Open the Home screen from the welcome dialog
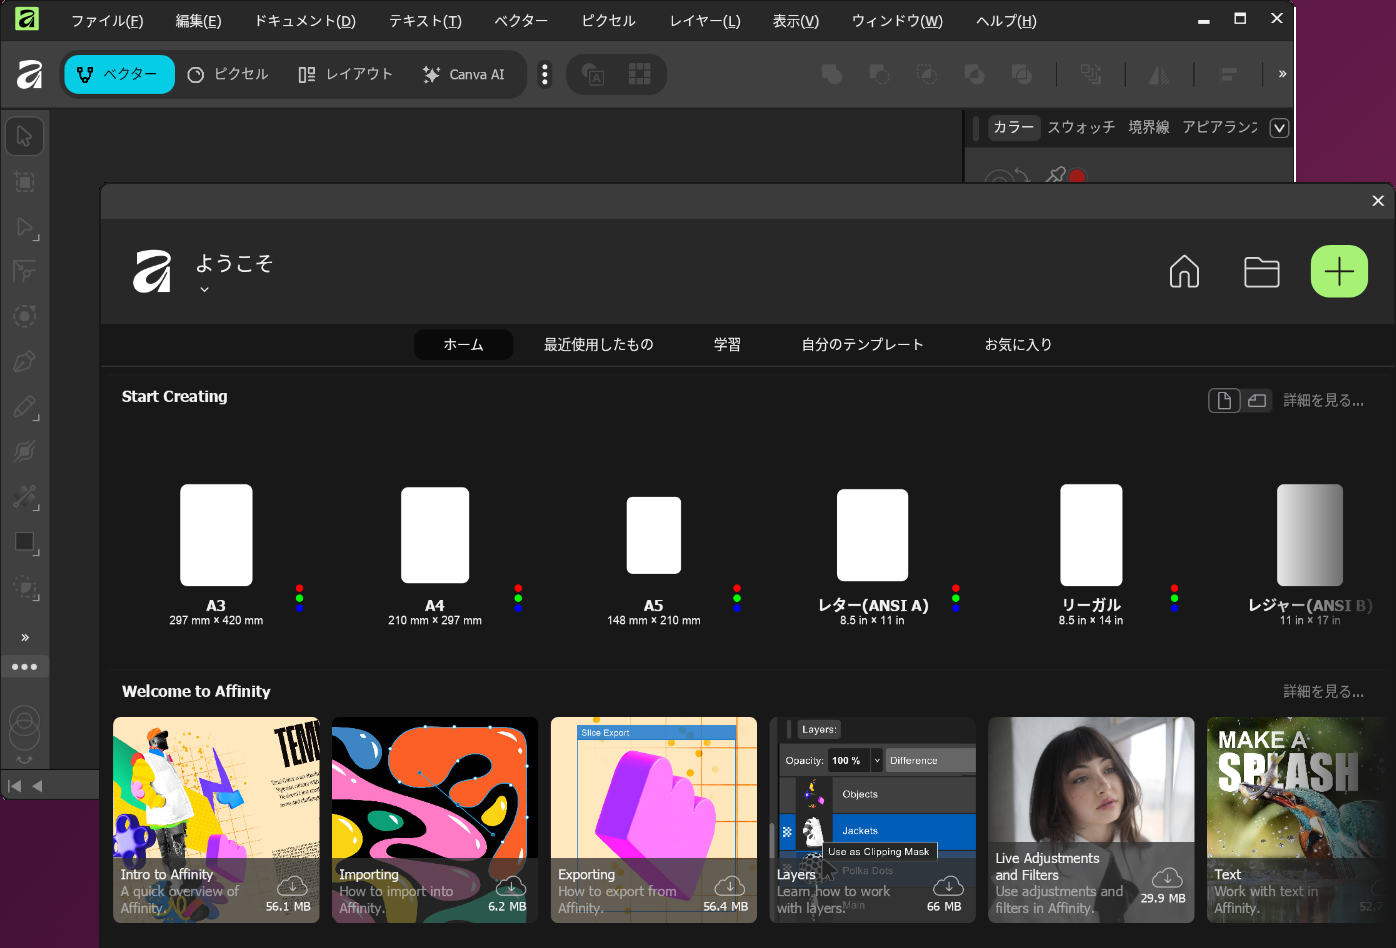This screenshot has width=1396, height=948. (x=1184, y=271)
